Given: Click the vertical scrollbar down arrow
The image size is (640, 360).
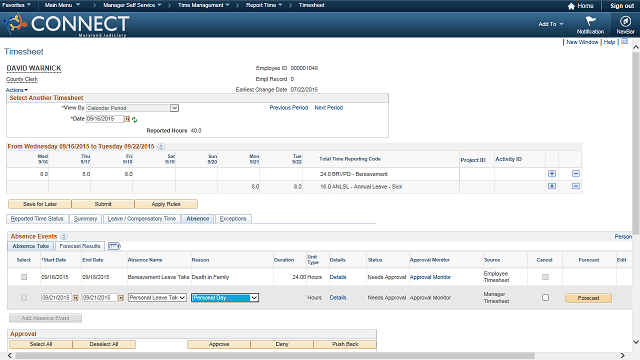Looking at the screenshot, I should tap(636, 342).
